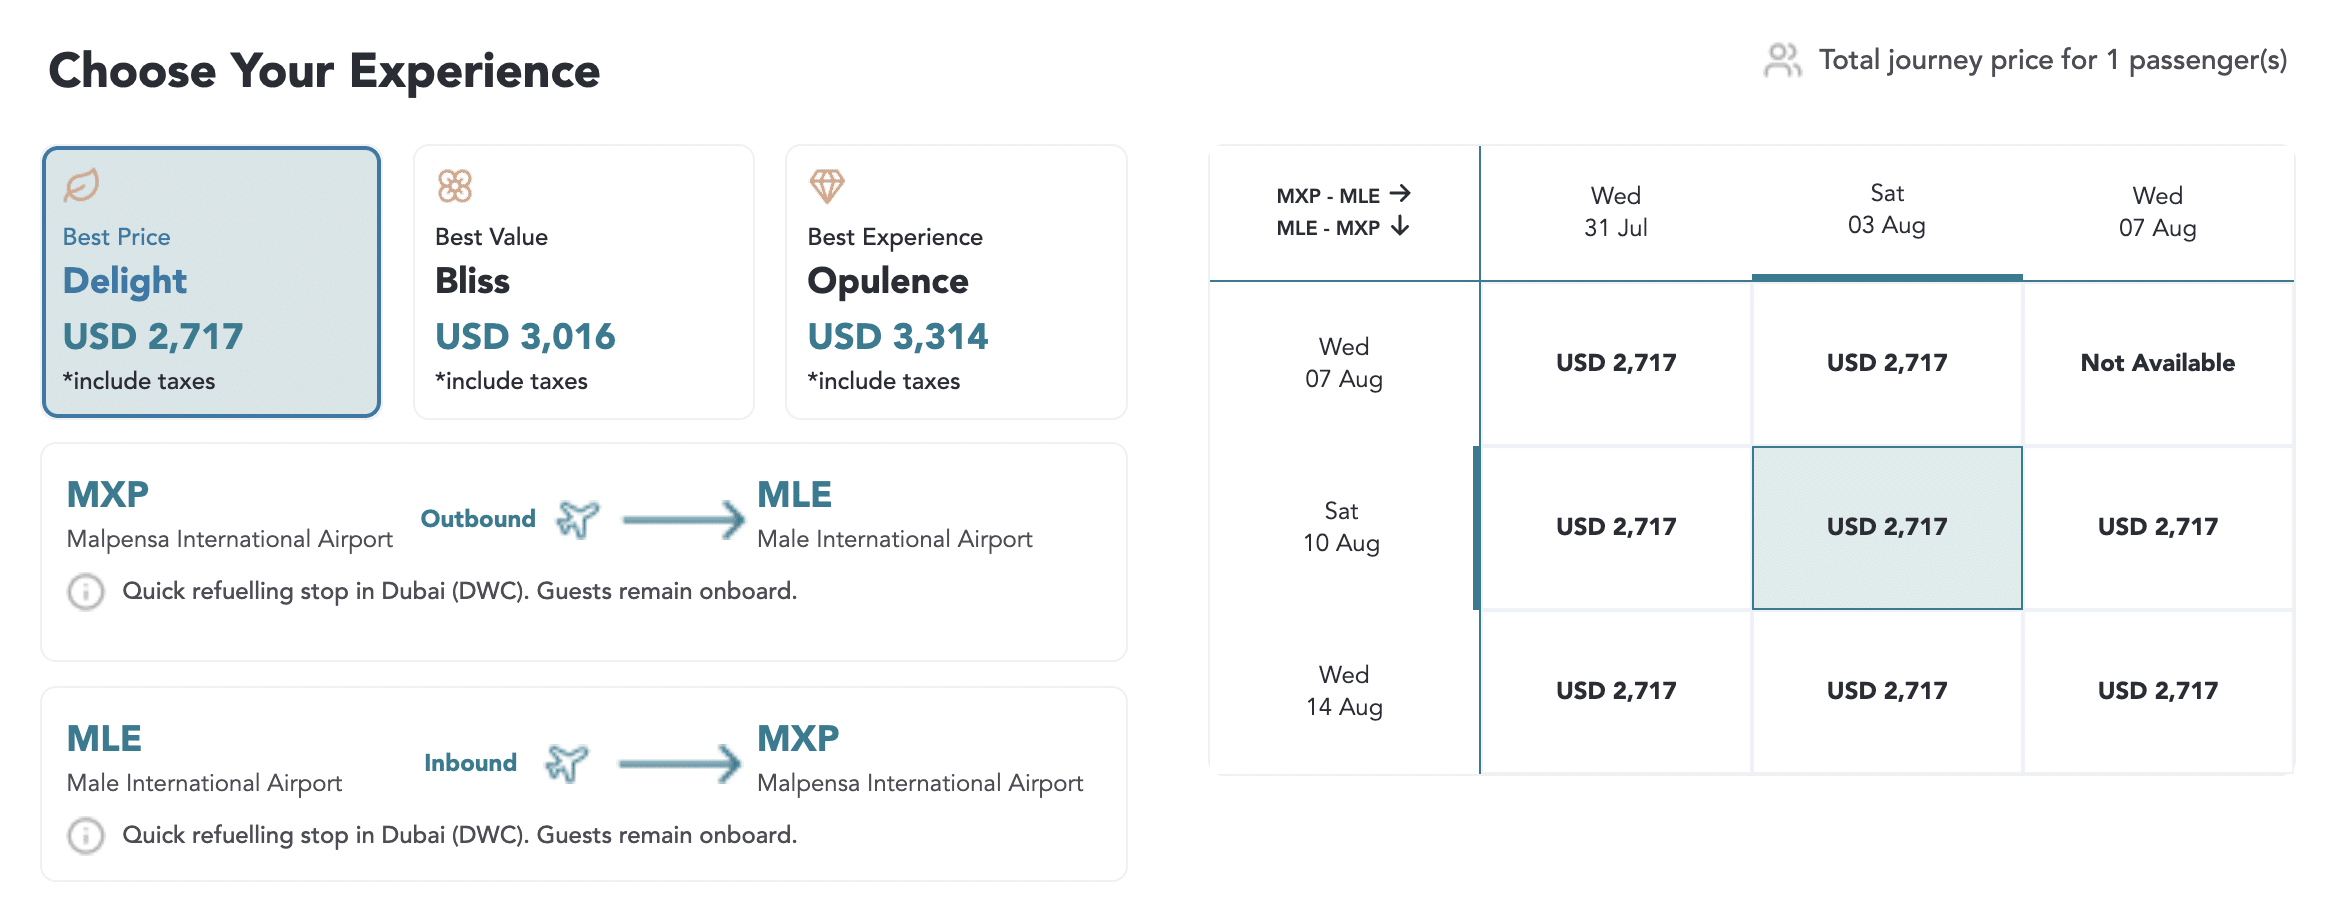Choose Sat 03 Aug departure column
The image size is (2348, 922).
[x=1886, y=210]
